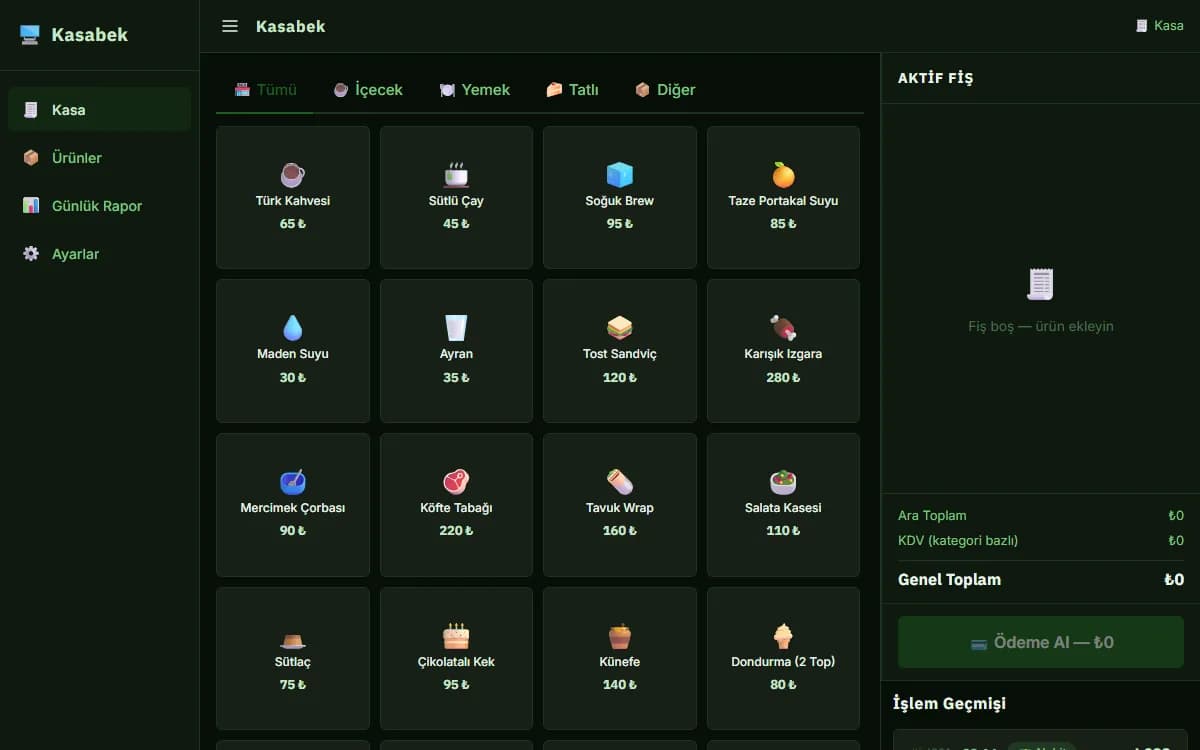Screen dimensions: 1200x750
Task: Click the Dondurma ice cream cone icon
Action: point(783,636)
